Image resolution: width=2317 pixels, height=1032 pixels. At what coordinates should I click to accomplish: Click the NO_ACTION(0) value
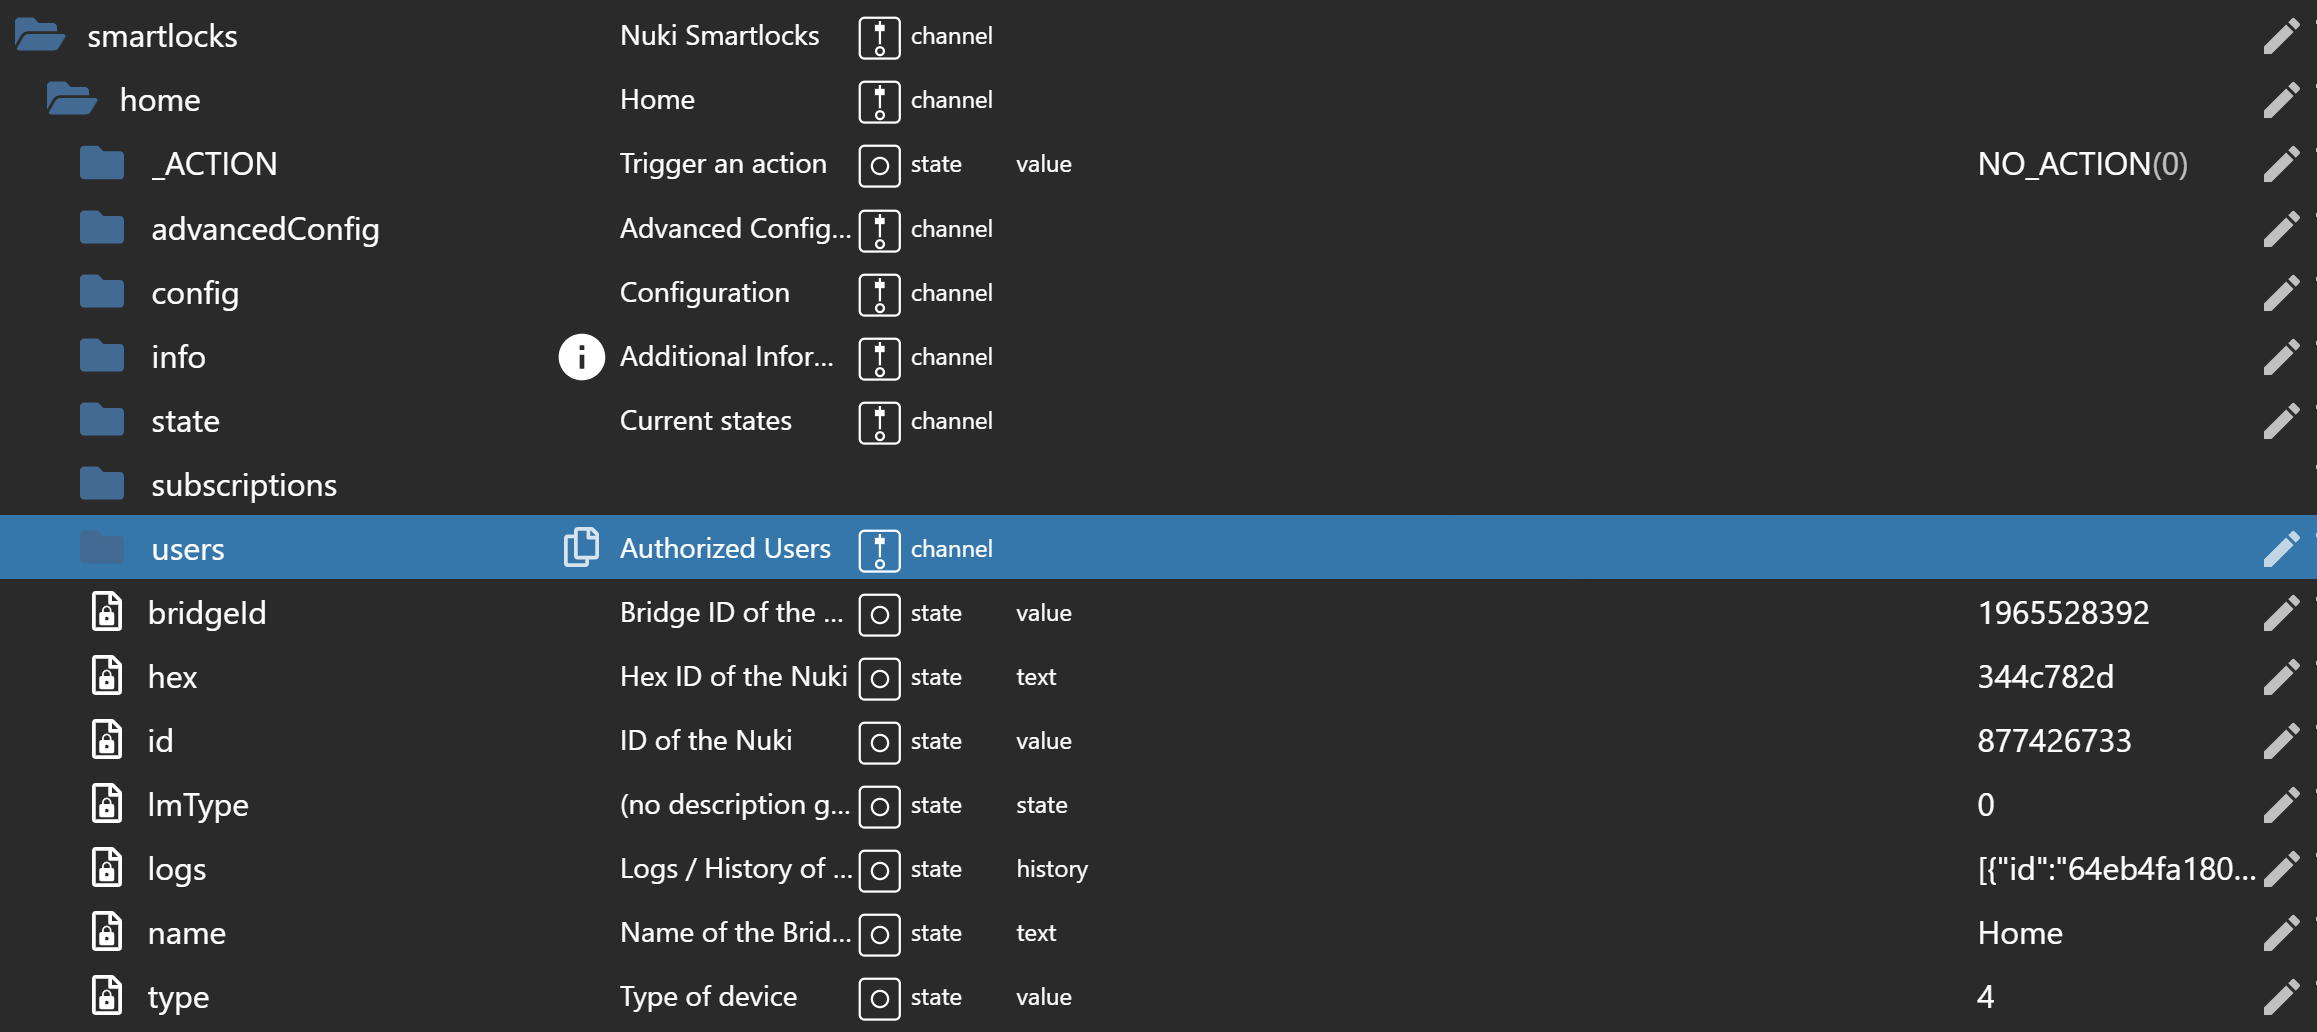pos(2082,164)
